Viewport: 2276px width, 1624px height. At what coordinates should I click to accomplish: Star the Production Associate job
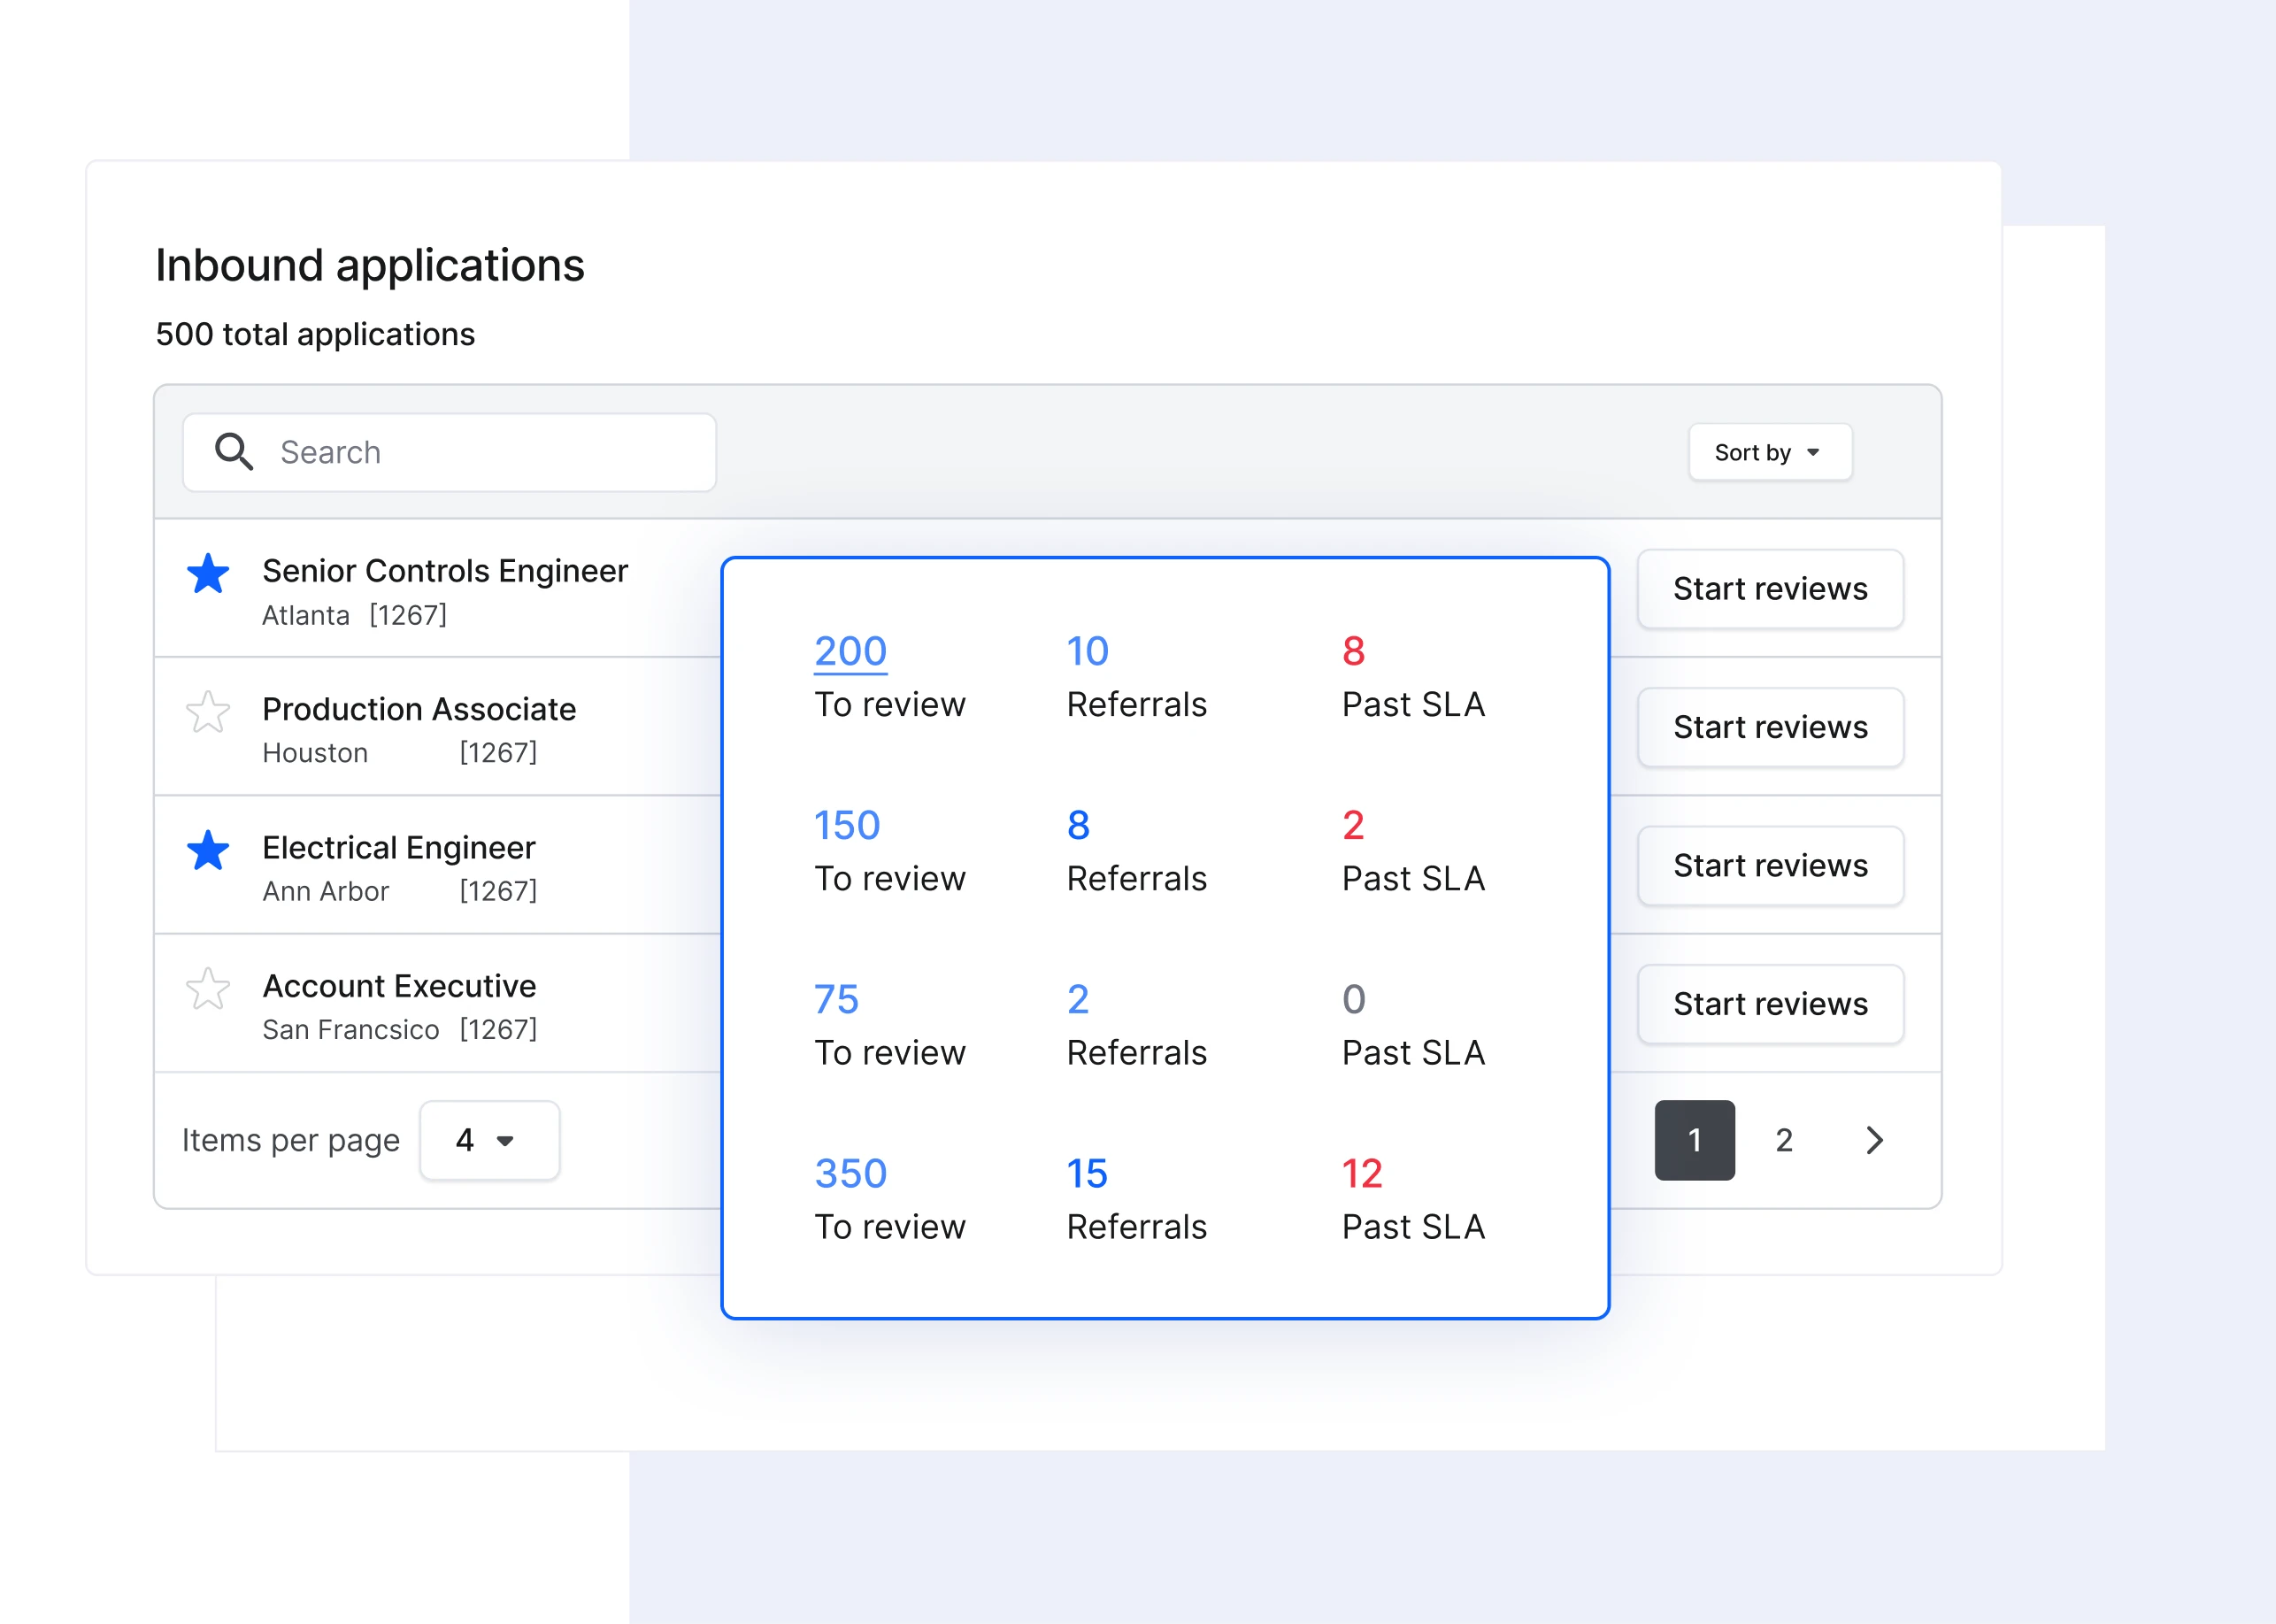tap(207, 712)
